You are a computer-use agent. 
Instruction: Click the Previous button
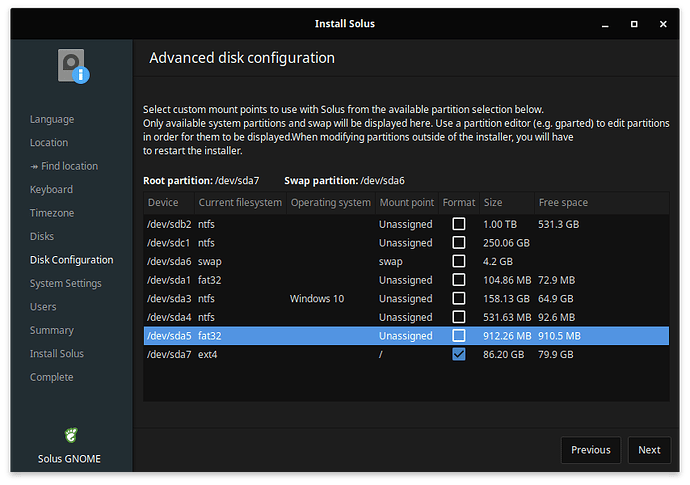pos(591,450)
